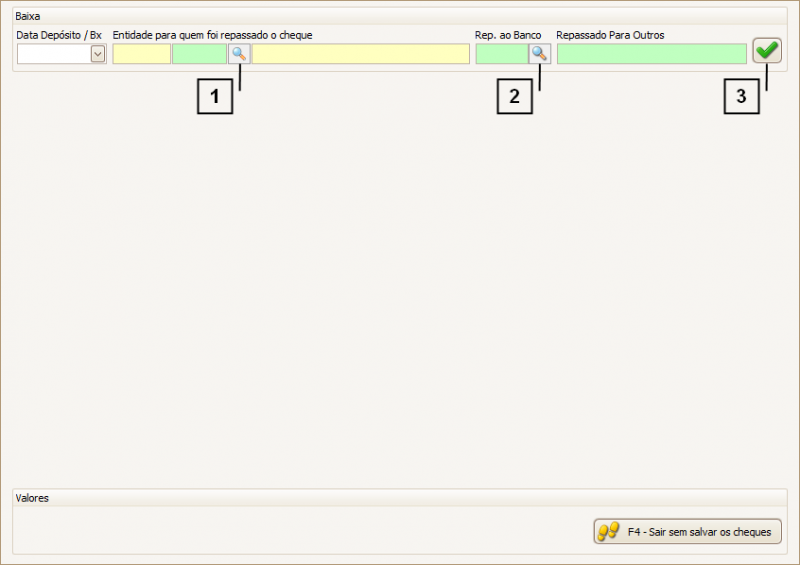Click the long yellow entity name field
Viewport: 800px width, 565px height.
tap(360, 55)
